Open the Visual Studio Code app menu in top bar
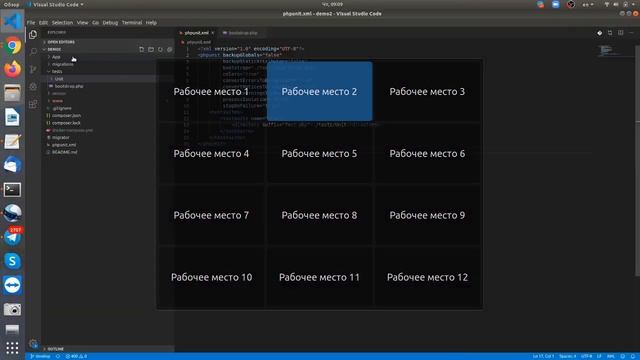Viewport: 640px width, 360px height. pyautogui.click(x=56, y=4)
